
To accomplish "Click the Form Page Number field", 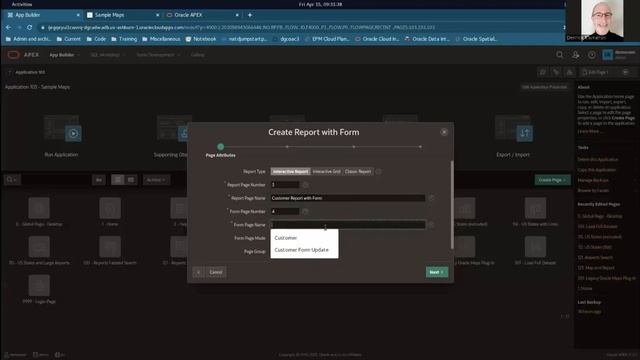I will 285,211.
